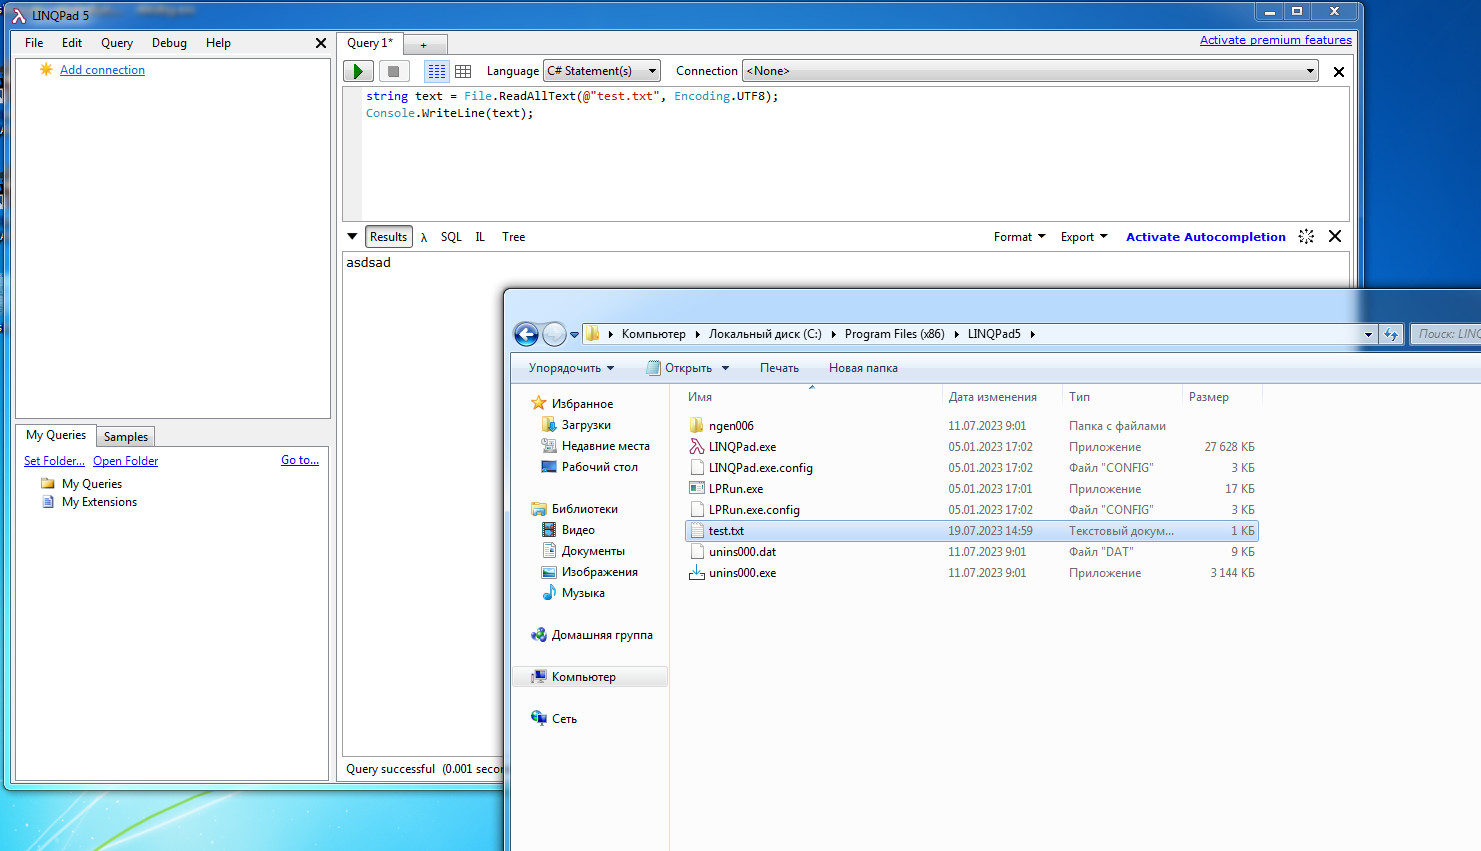Click the Add connection link
Screen dimensions: 1481x851
[x=102, y=70]
